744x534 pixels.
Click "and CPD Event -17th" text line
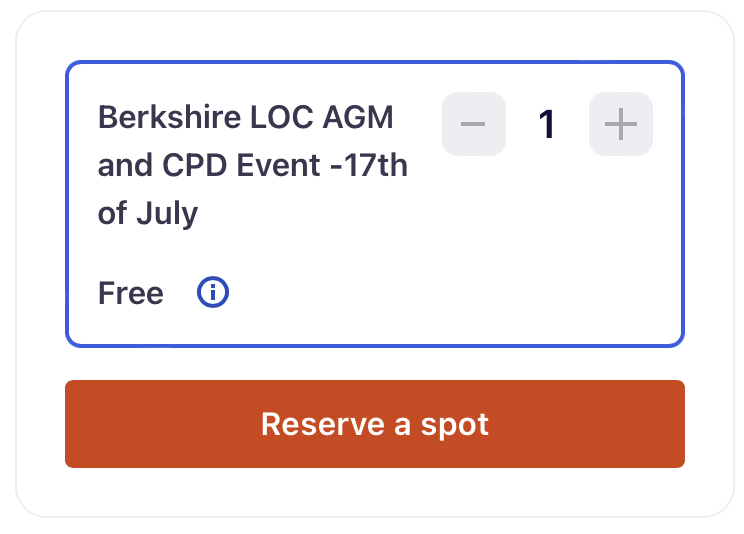click(x=252, y=165)
